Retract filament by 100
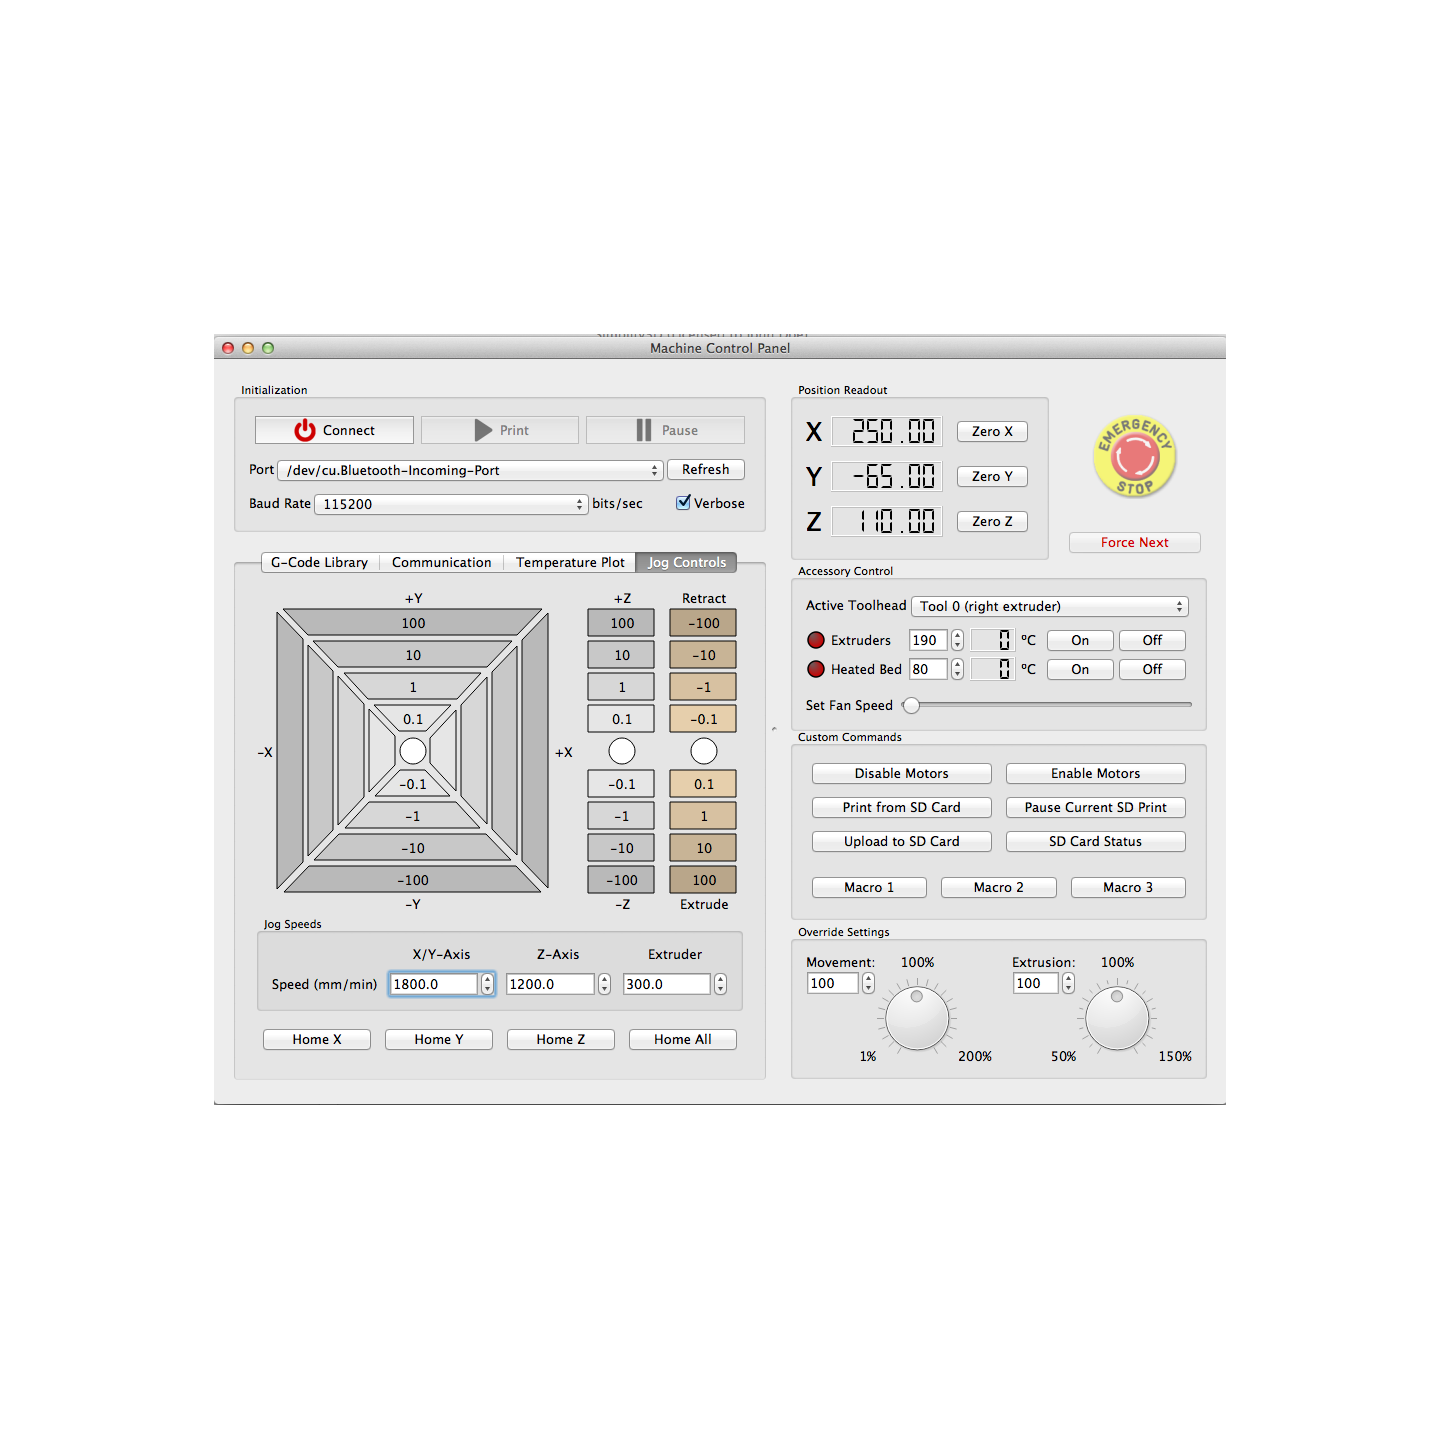Image resolution: width=1440 pixels, height=1440 pixels. tap(704, 623)
